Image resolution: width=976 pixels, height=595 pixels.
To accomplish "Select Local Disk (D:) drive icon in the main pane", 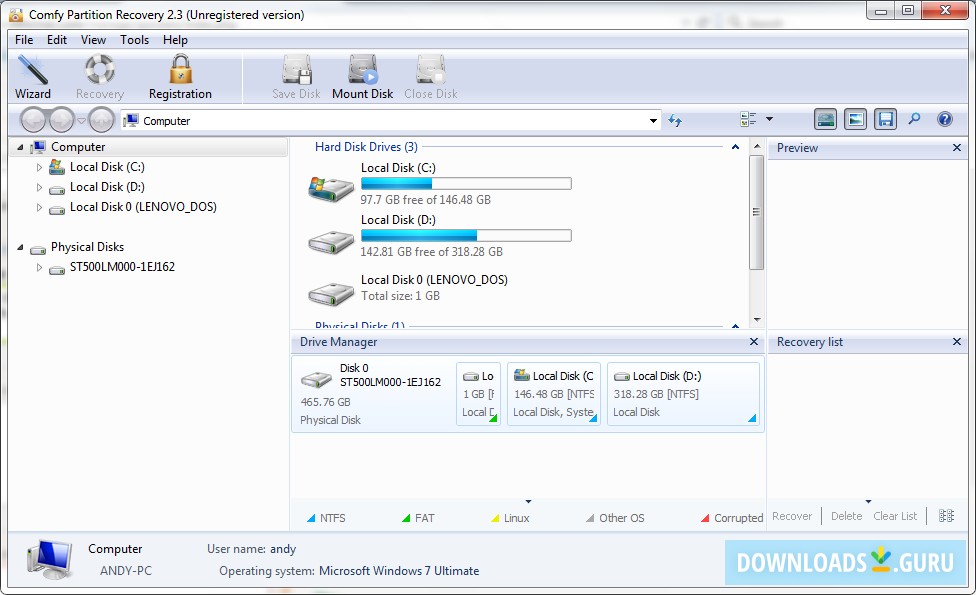I will click(331, 242).
